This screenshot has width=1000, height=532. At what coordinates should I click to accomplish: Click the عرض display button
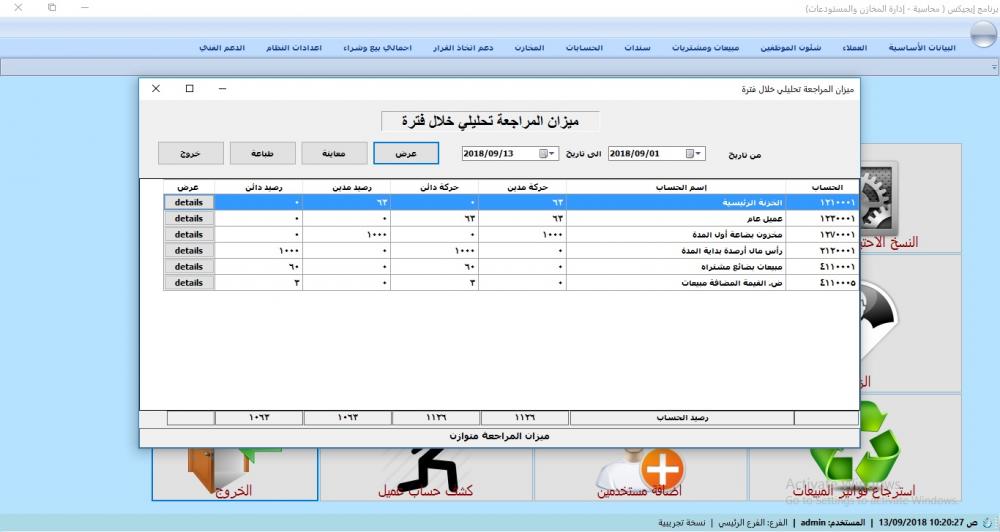[406, 154]
